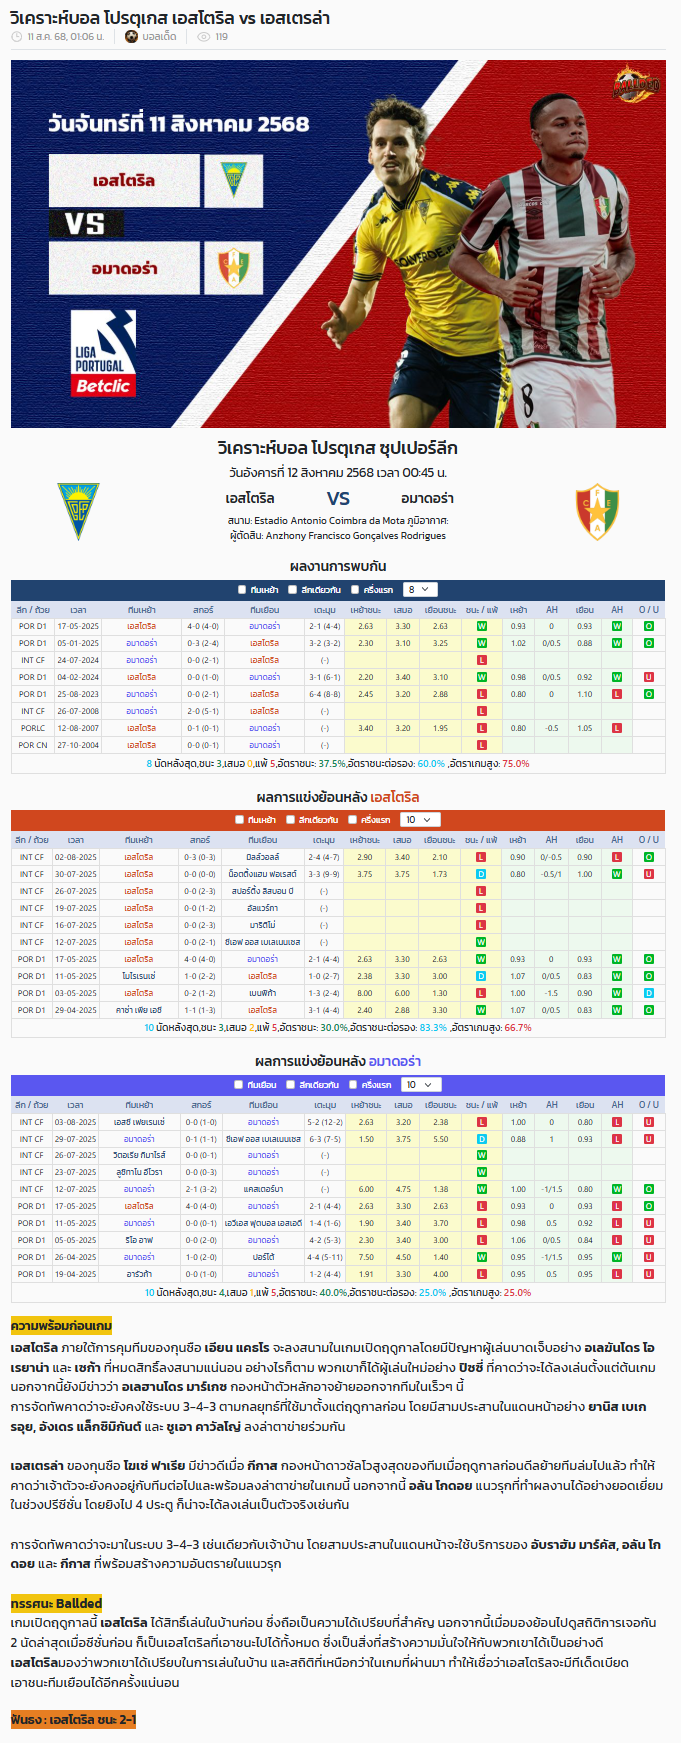Click the O badge in 02-08-2025 row
681x1743 pixels.
point(649,857)
